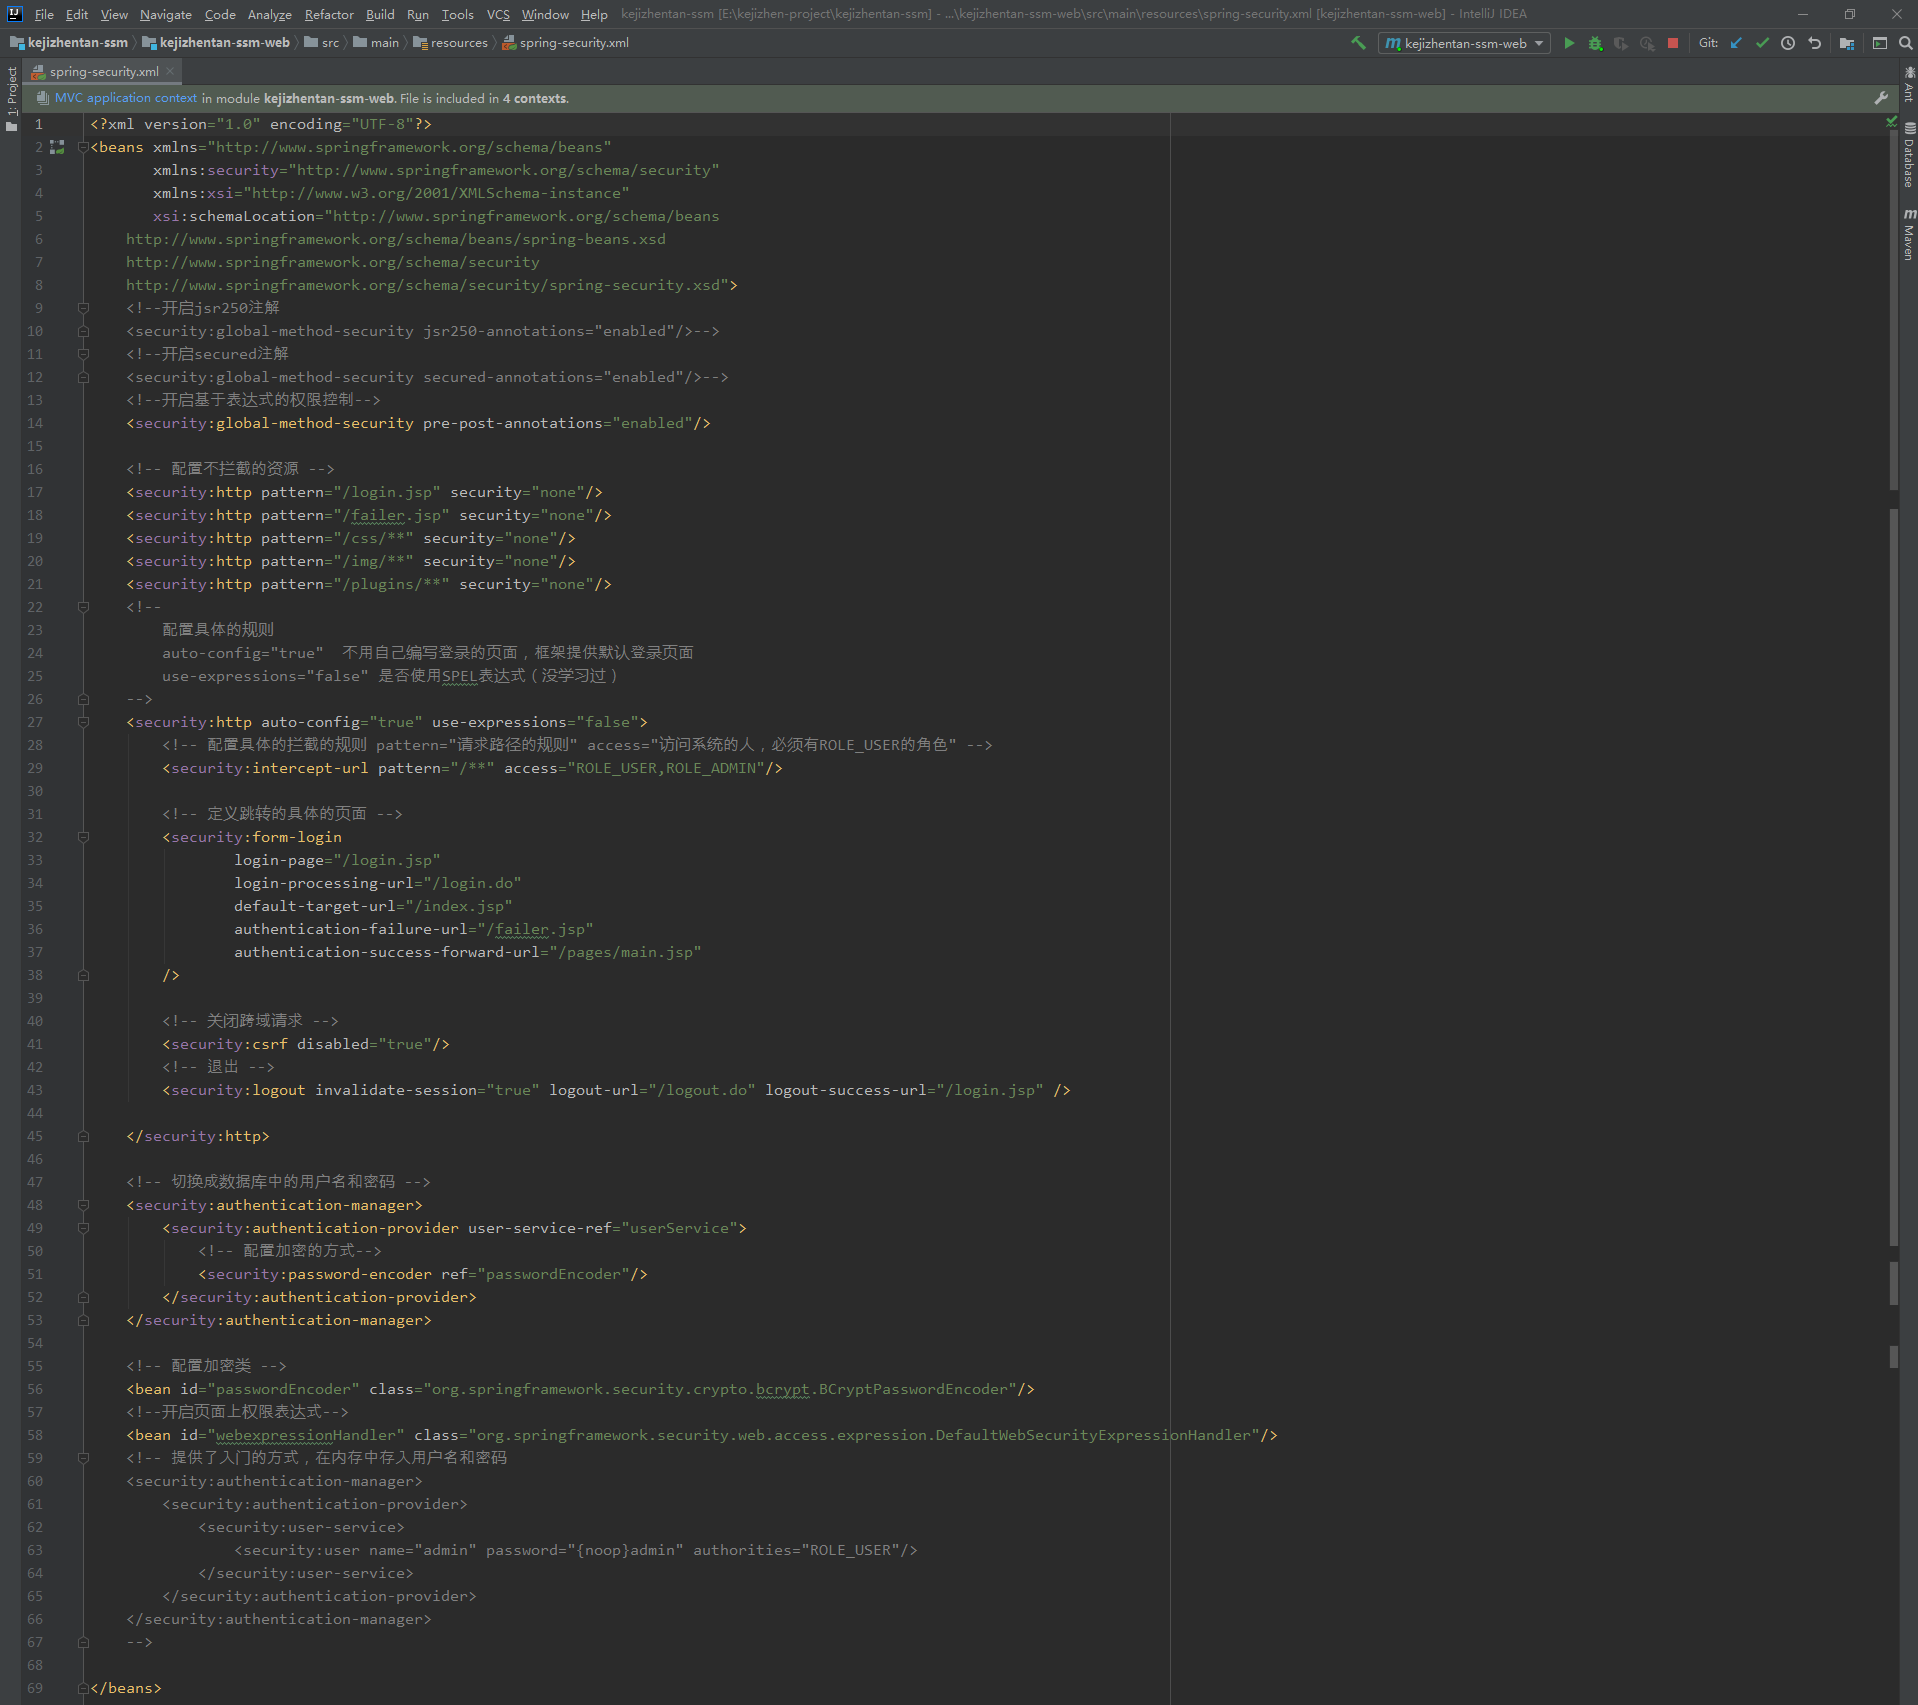Collapse the comment fold on line 22
1918x1705 pixels.
84,607
